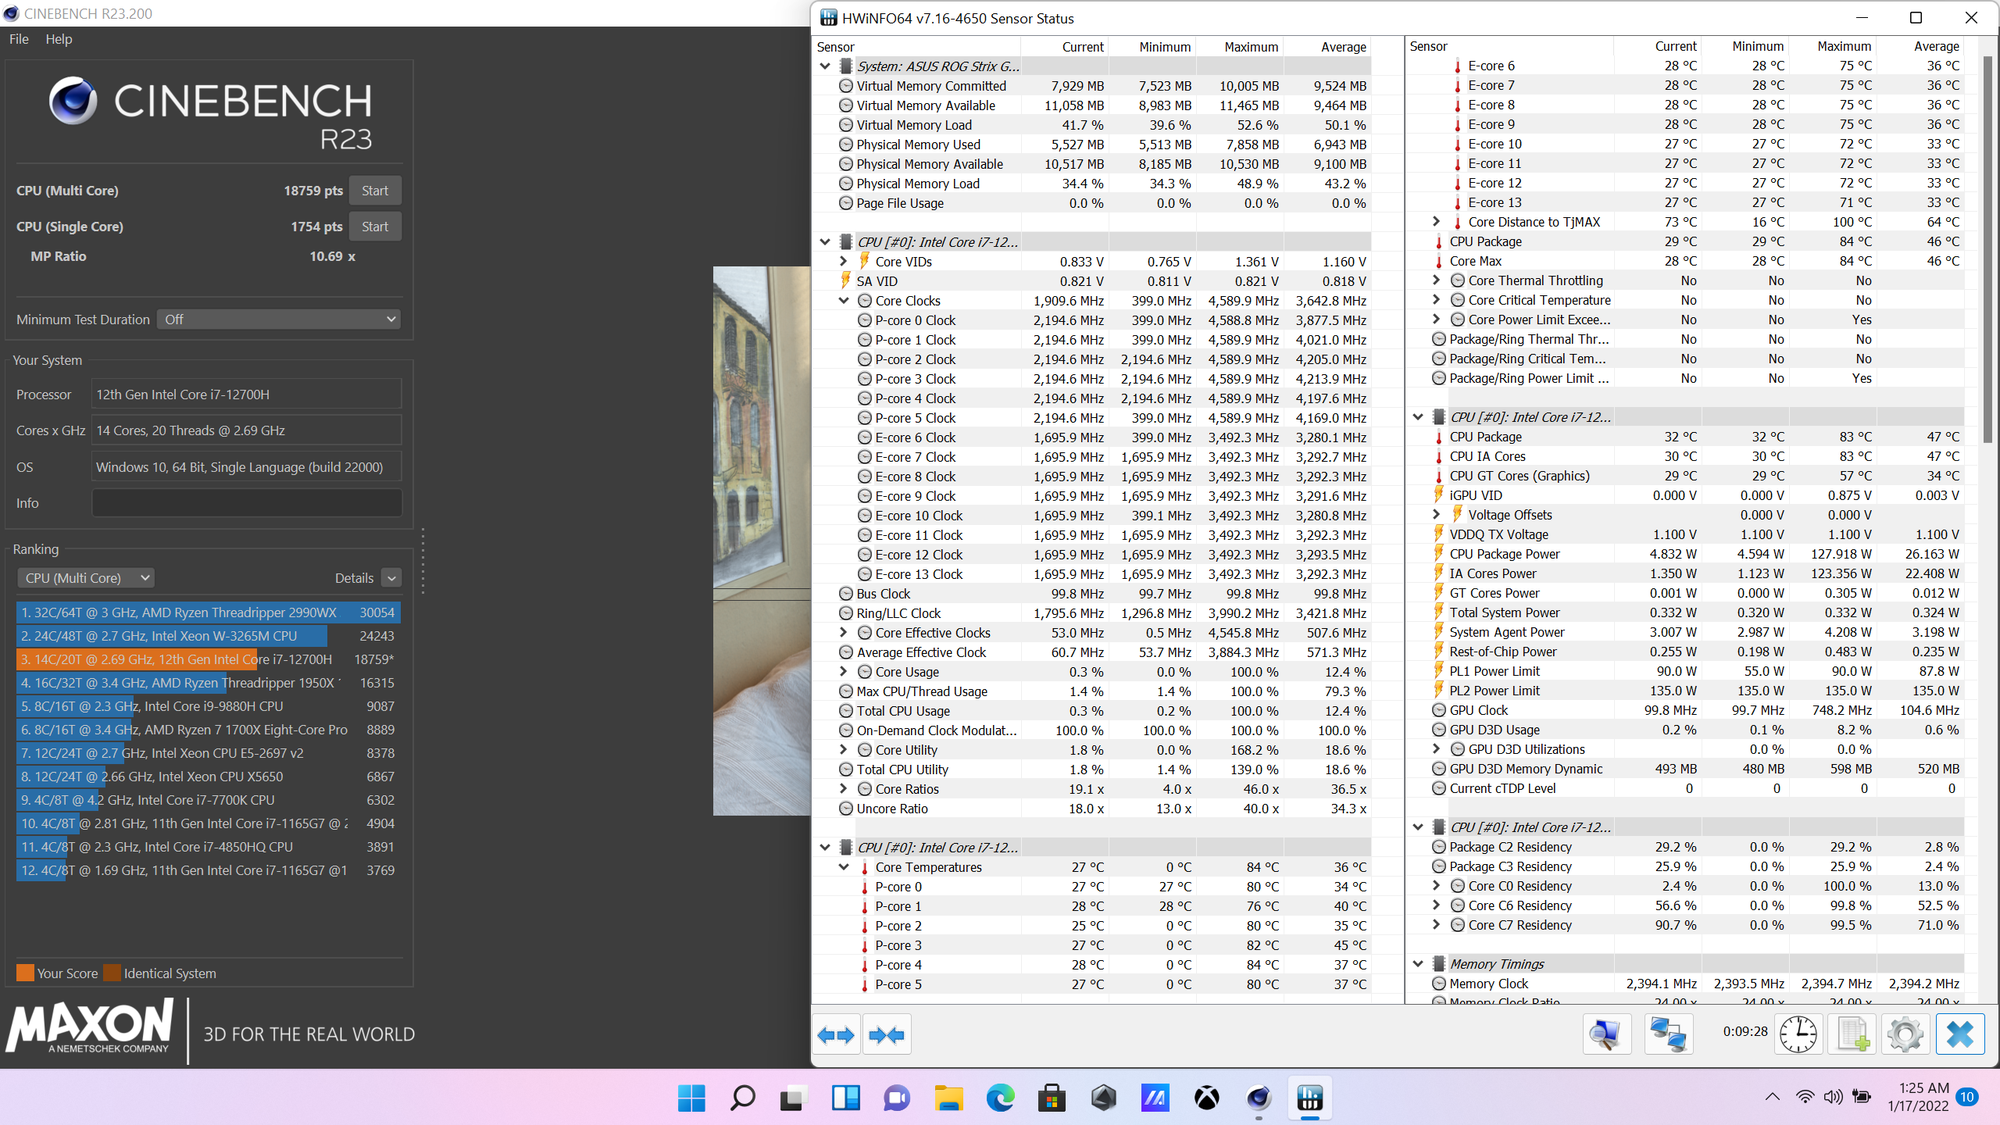
Task: Collapse Core Clocks tree
Action: [843, 300]
